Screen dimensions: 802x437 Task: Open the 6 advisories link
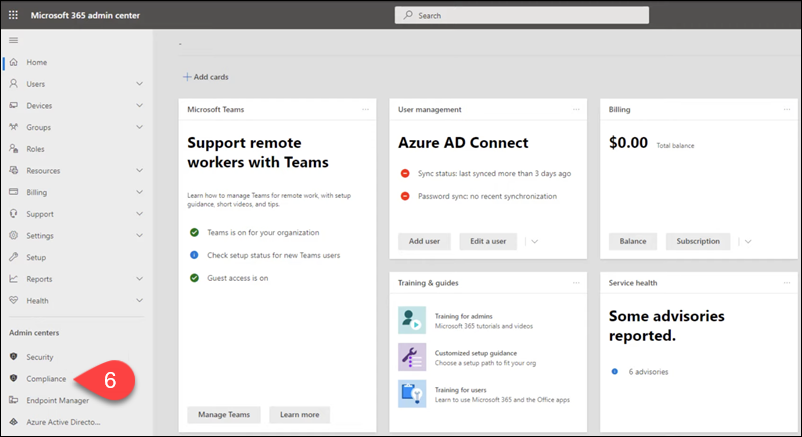648,372
